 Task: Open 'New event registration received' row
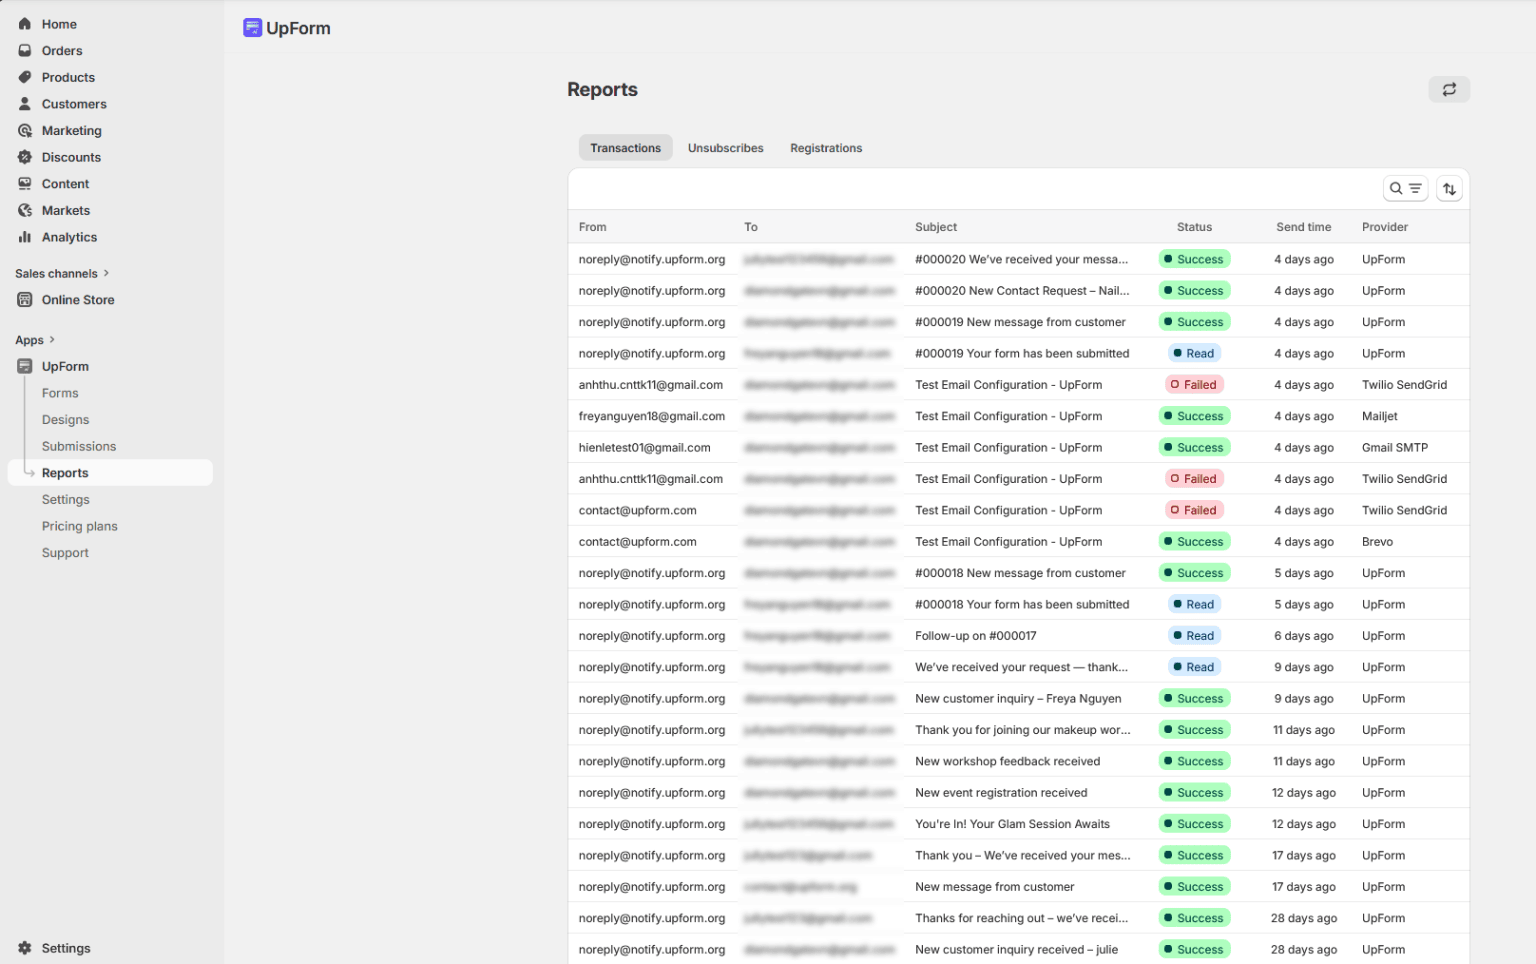click(1019, 793)
